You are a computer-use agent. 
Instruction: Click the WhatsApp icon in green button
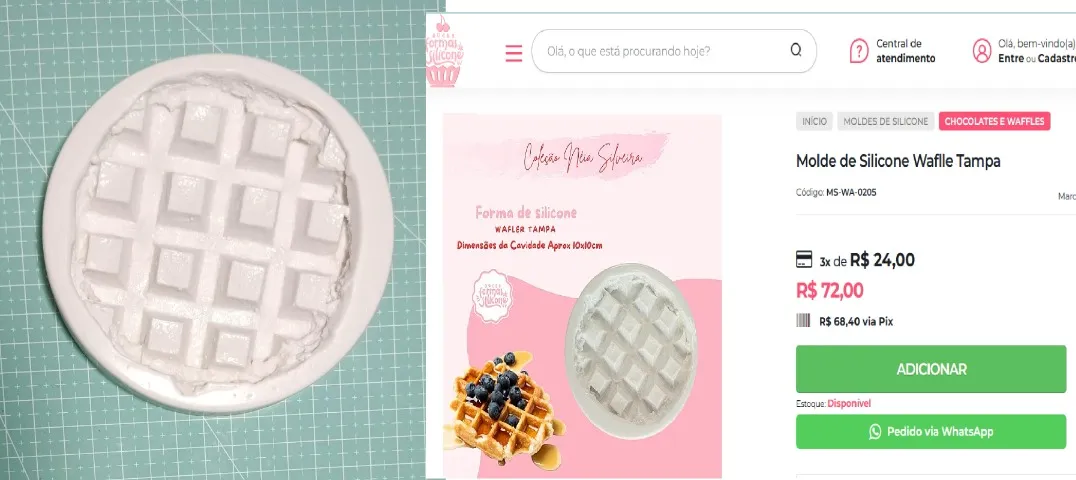[x=875, y=431]
